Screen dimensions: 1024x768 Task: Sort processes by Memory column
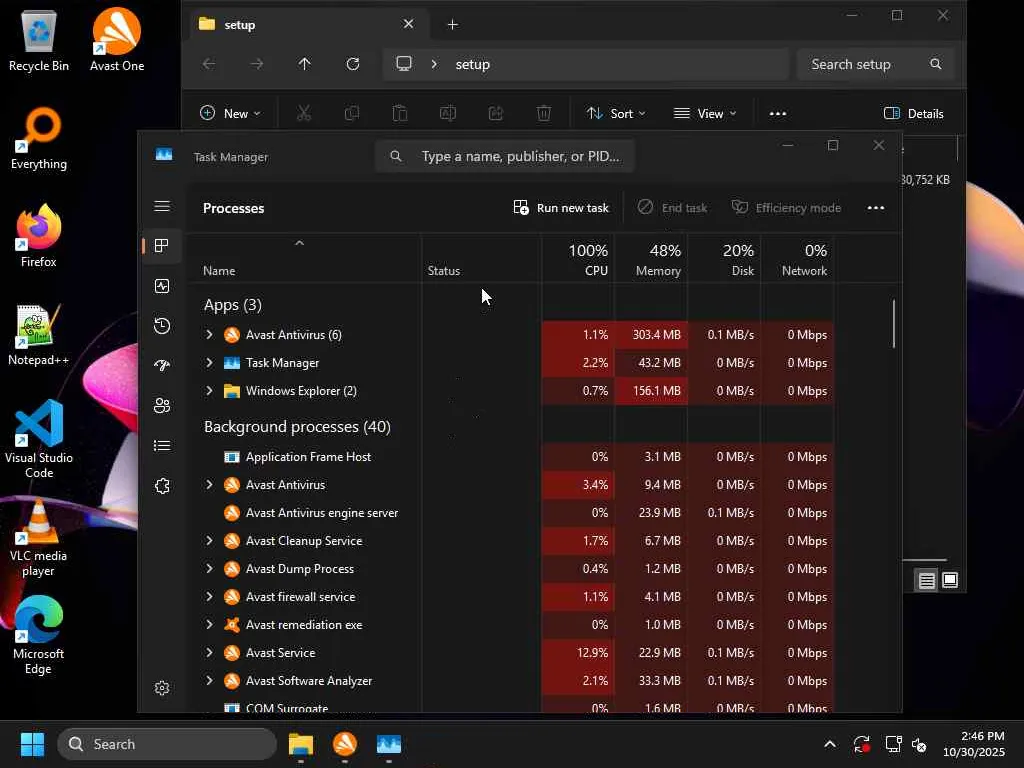650,259
